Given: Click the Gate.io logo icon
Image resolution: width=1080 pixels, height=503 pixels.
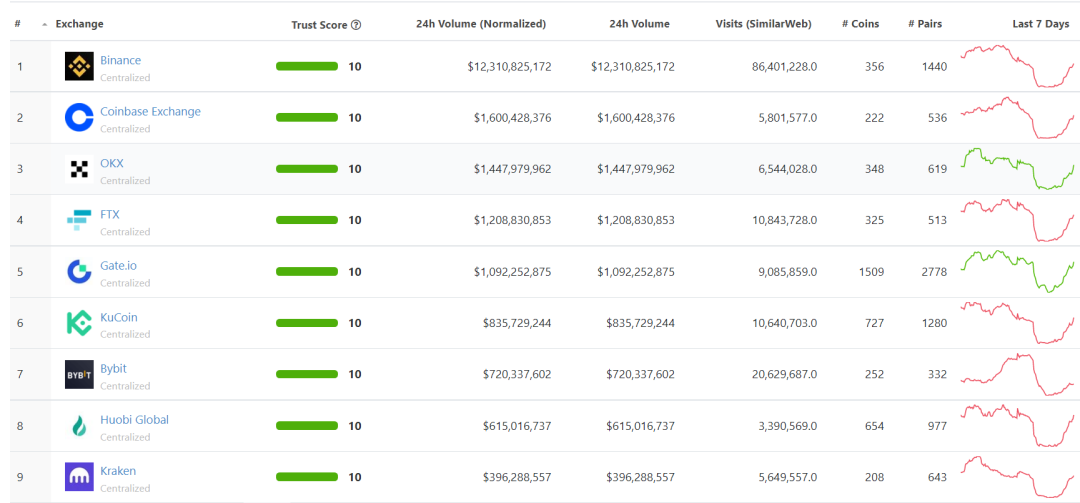Looking at the screenshot, I should [79, 272].
